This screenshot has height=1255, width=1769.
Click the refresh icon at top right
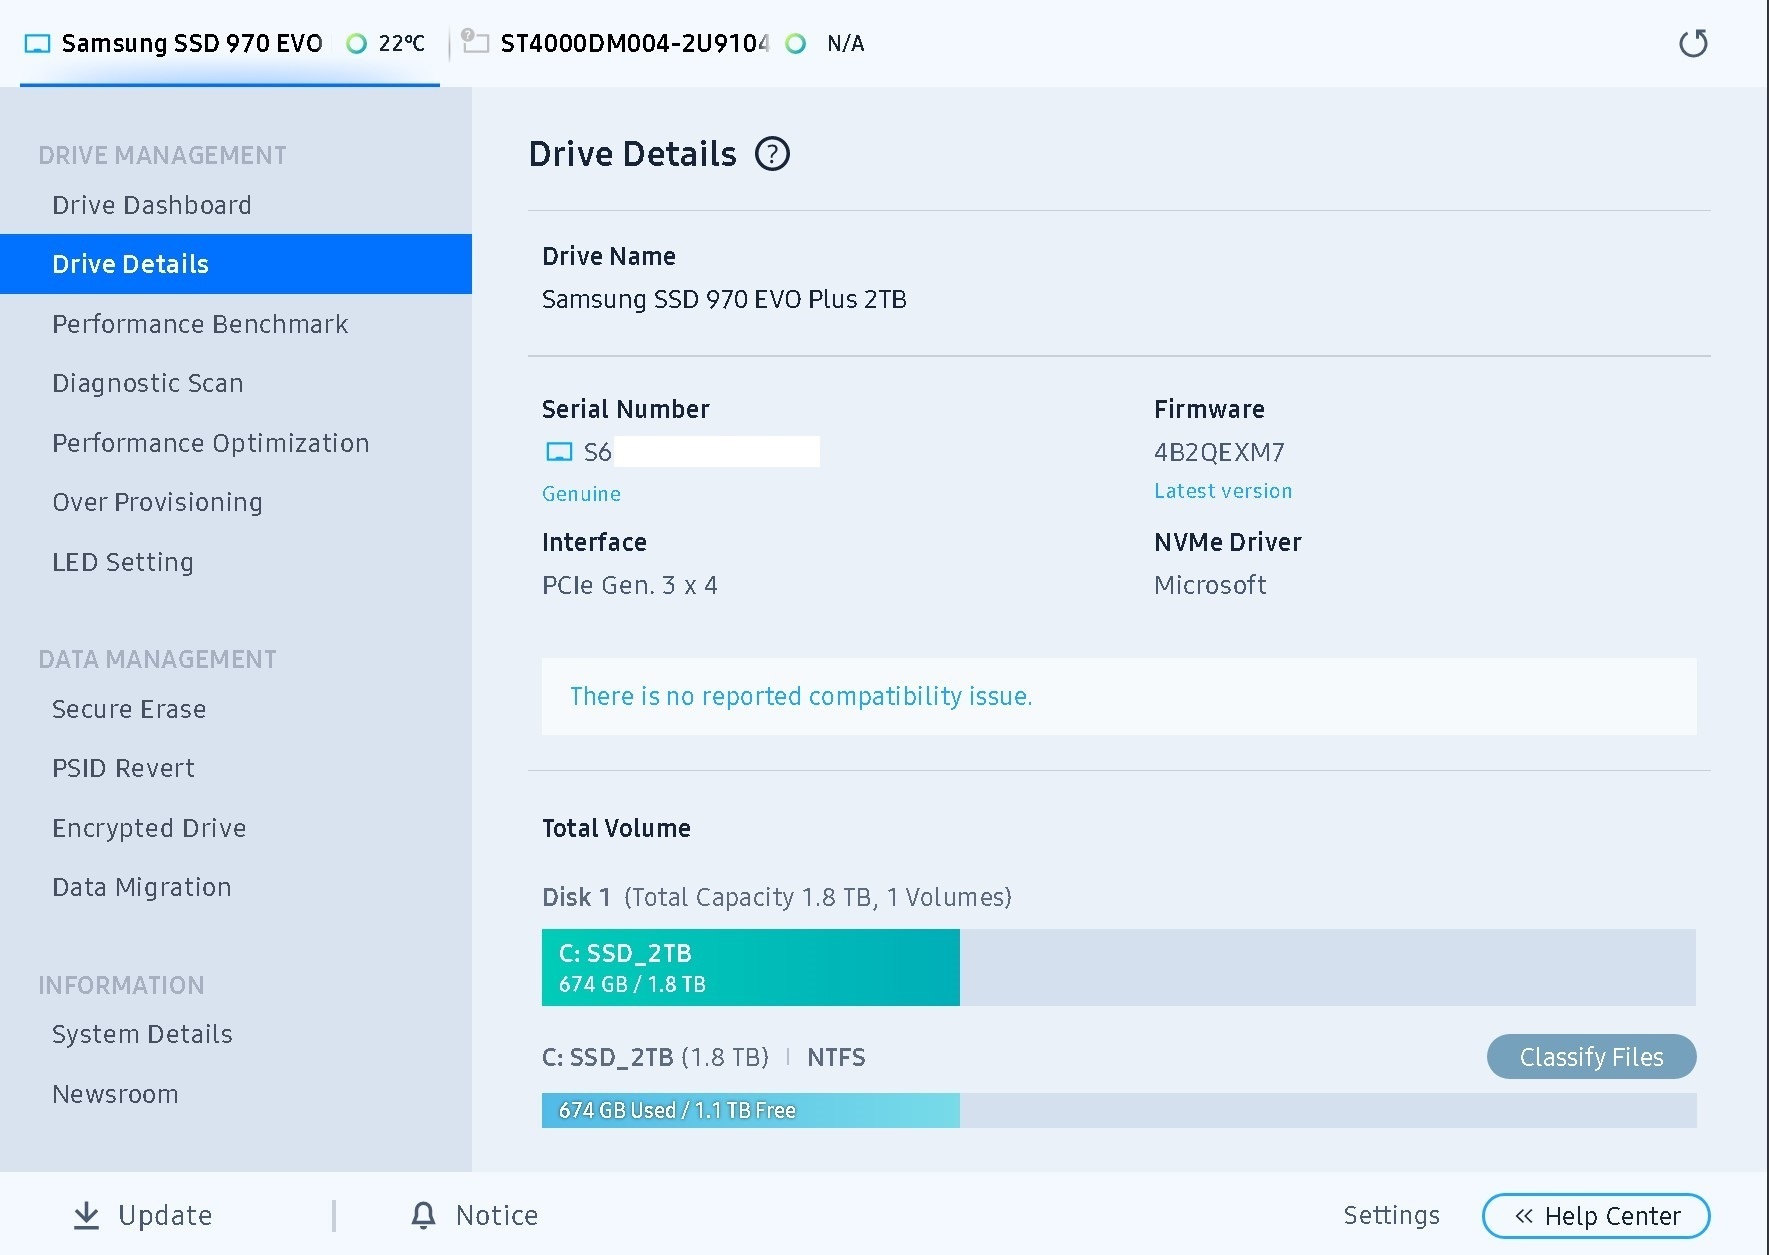coord(1693,43)
